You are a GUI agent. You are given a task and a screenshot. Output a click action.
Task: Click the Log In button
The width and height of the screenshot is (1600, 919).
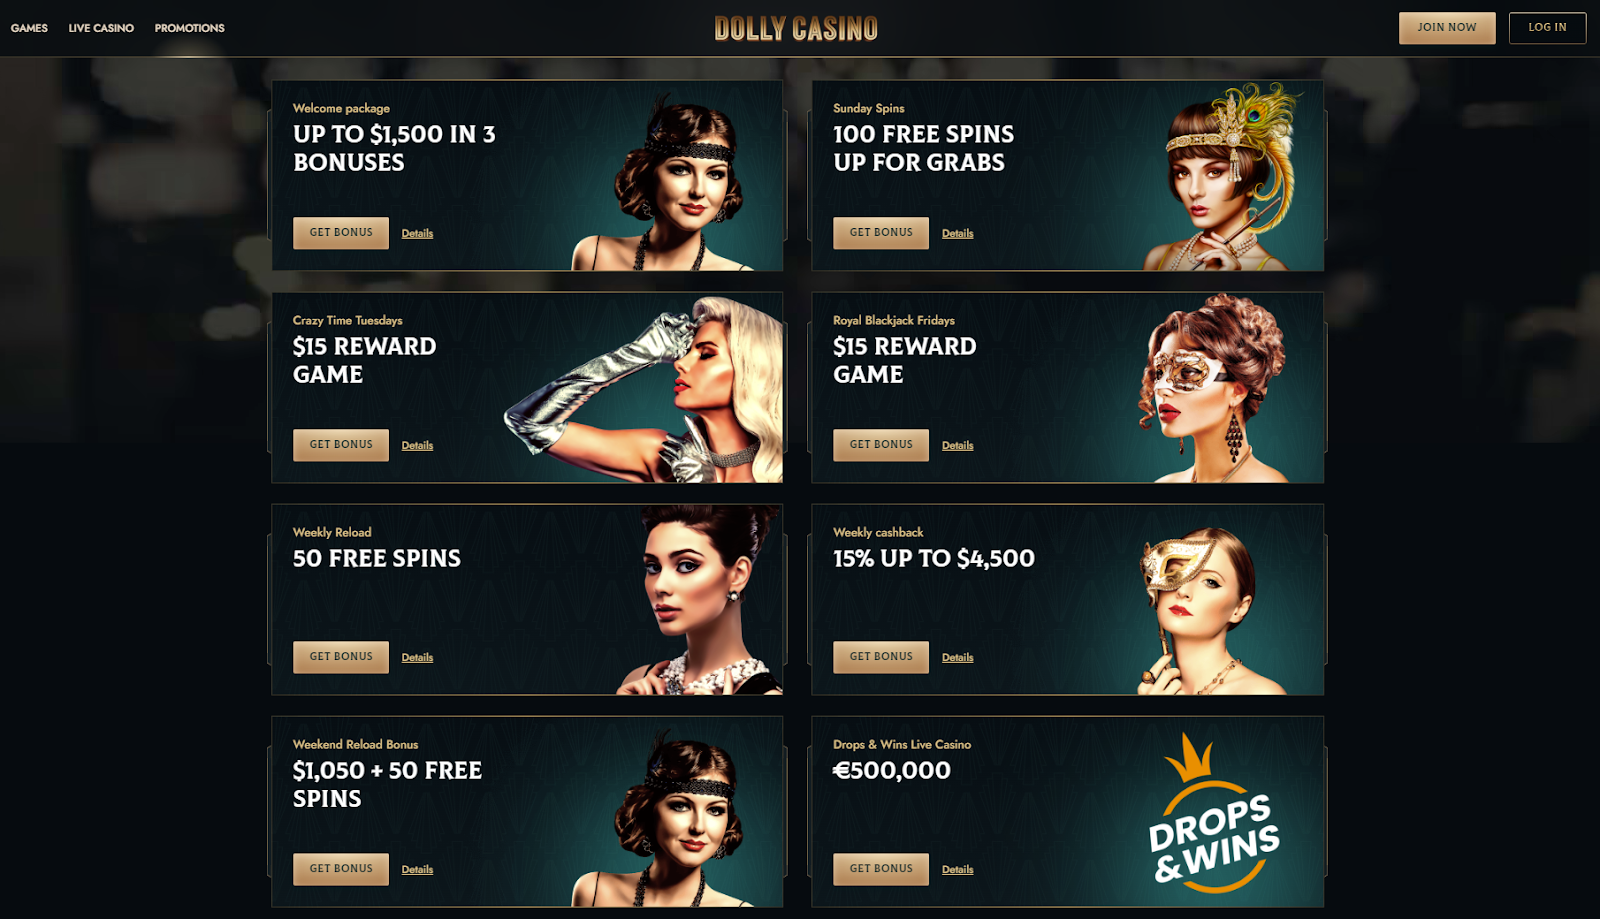click(x=1547, y=28)
